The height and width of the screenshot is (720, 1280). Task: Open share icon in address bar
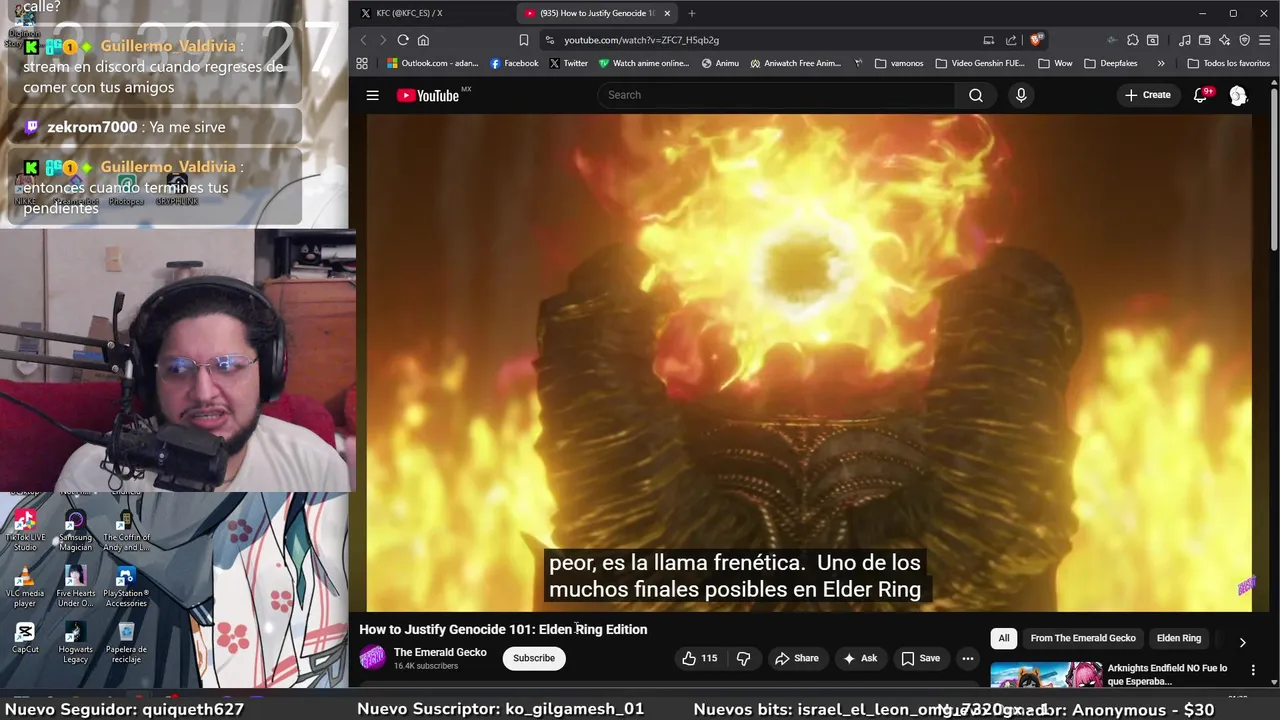click(1011, 40)
